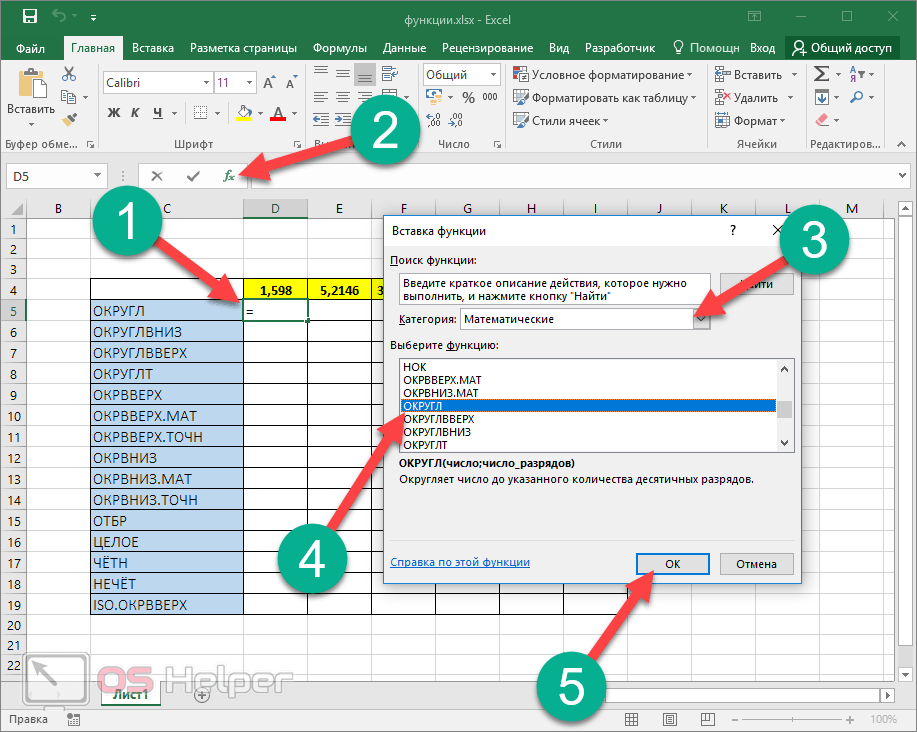Align text left in cell
Viewport: 917px width, 732px height.
320,96
